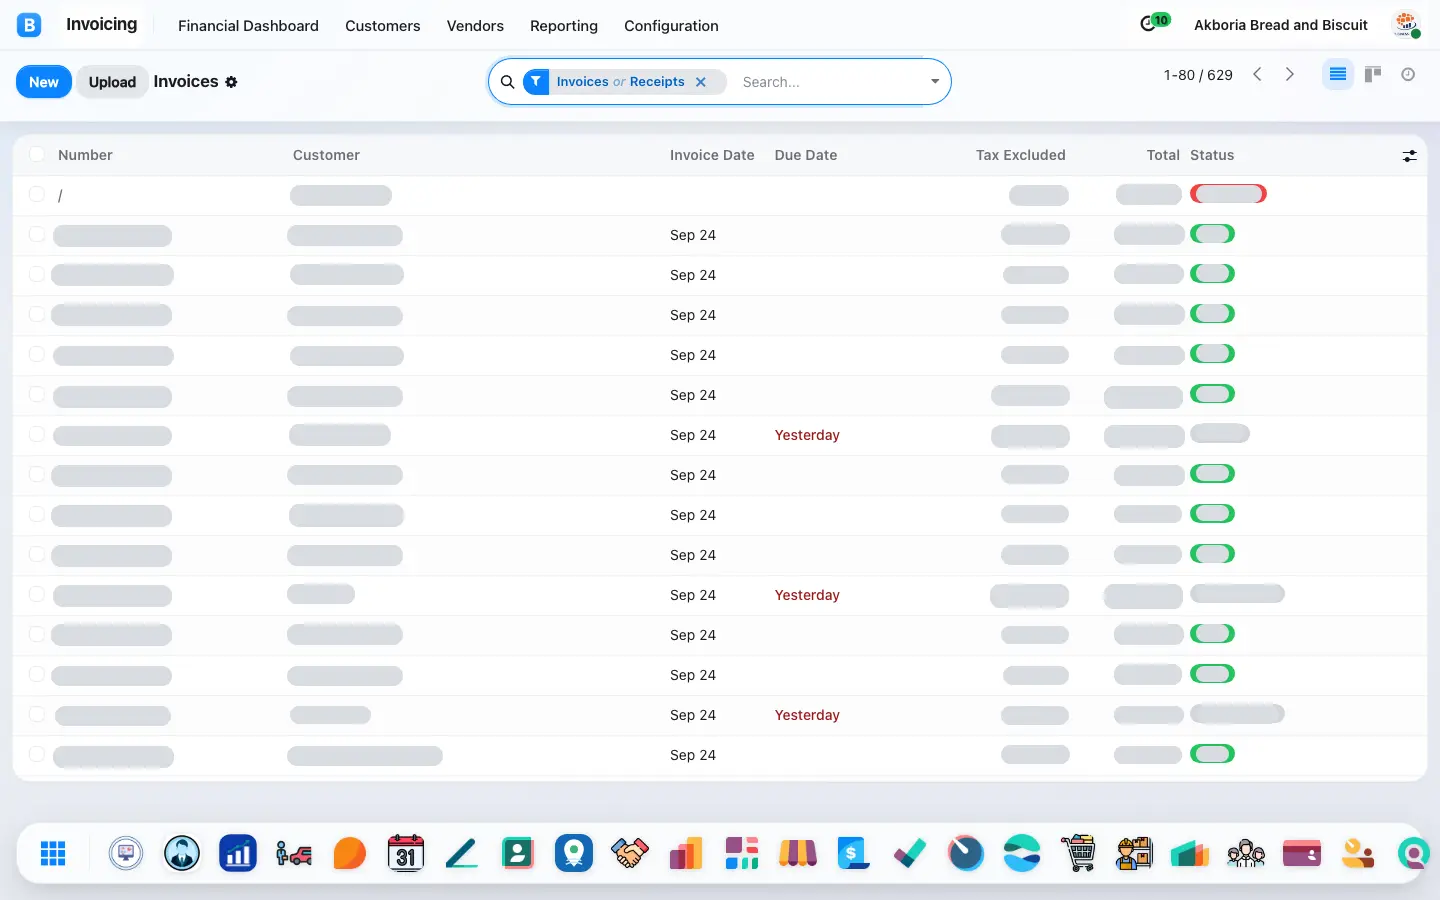Switch to kanban view
The image size is (1440, 900).
[1373, 74]
